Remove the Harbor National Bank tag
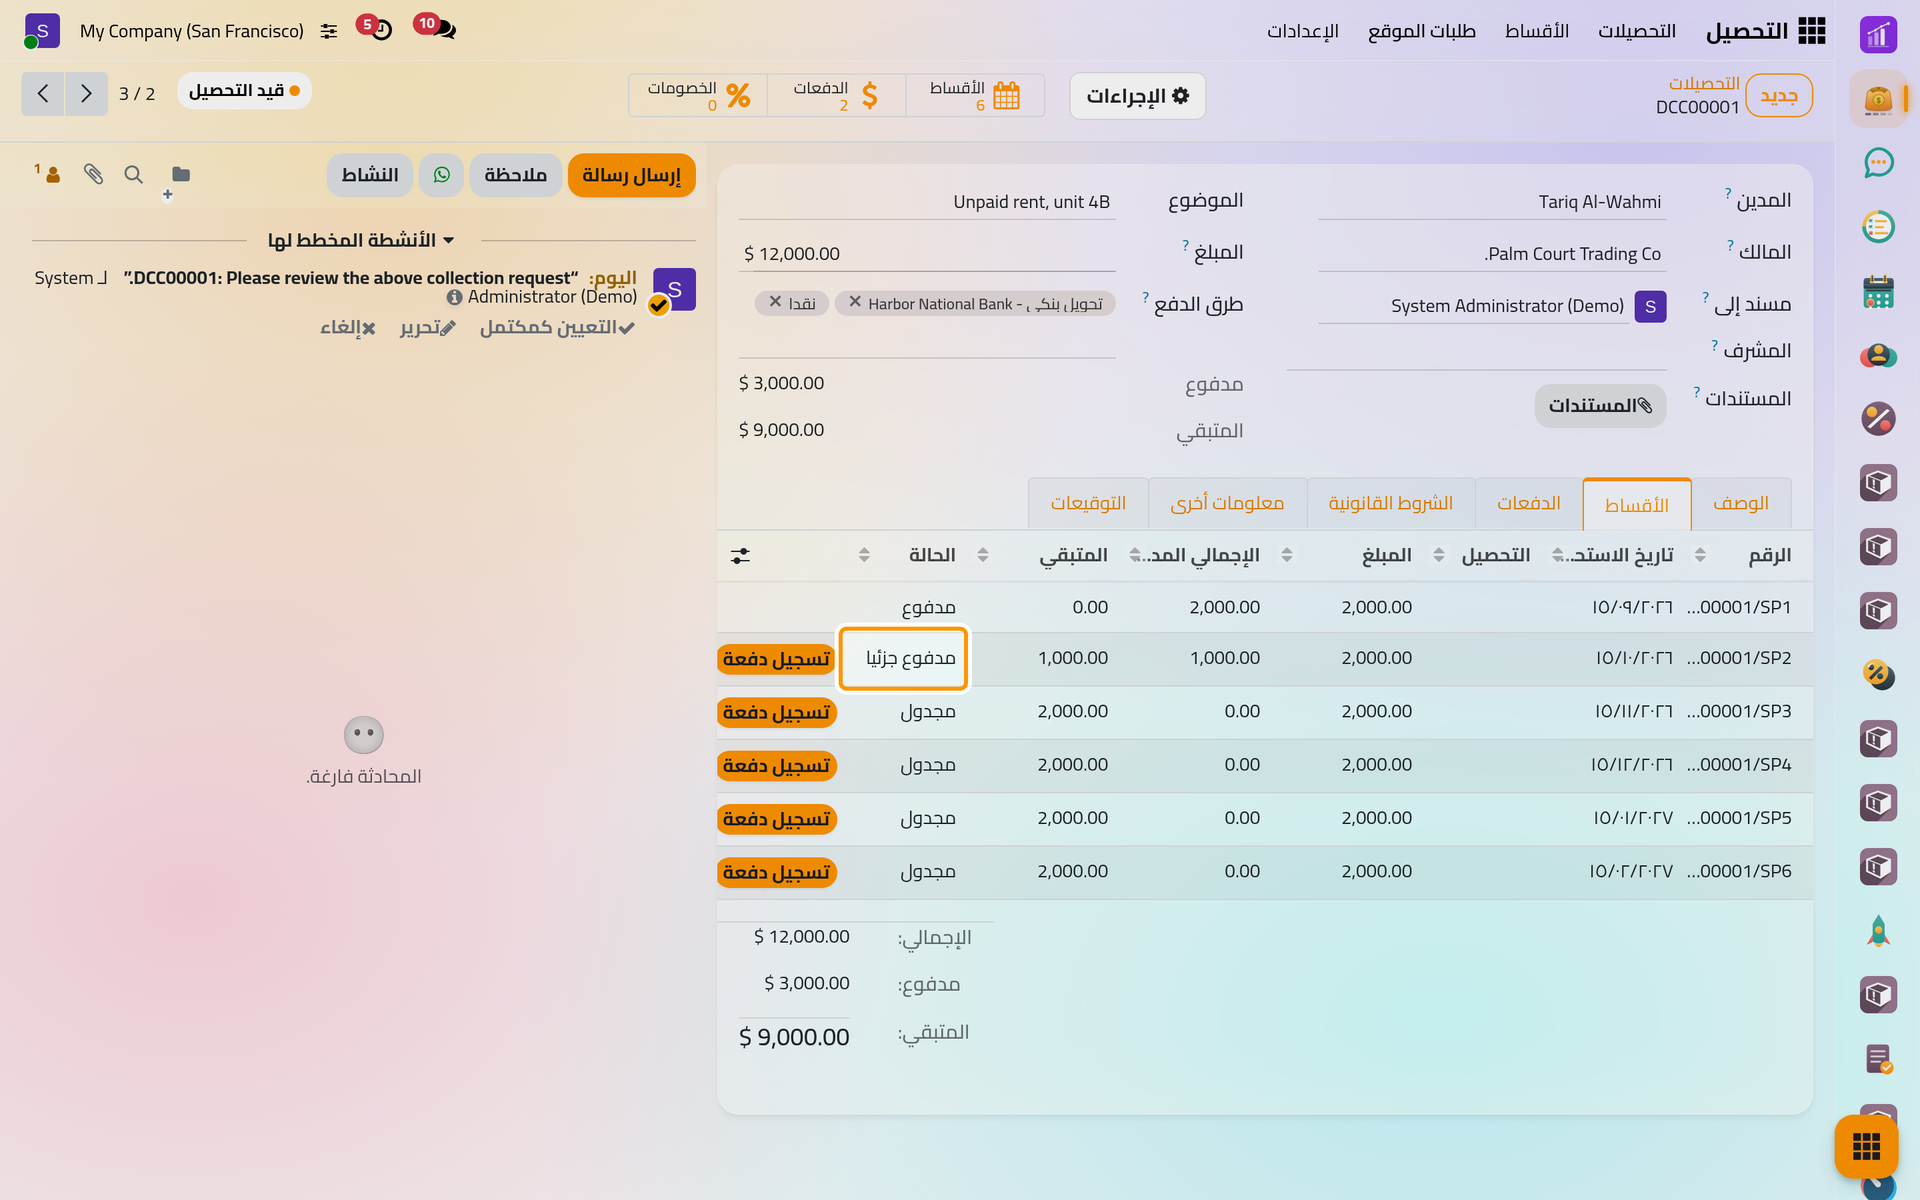 pyautogui.click(x=855, y=302)
